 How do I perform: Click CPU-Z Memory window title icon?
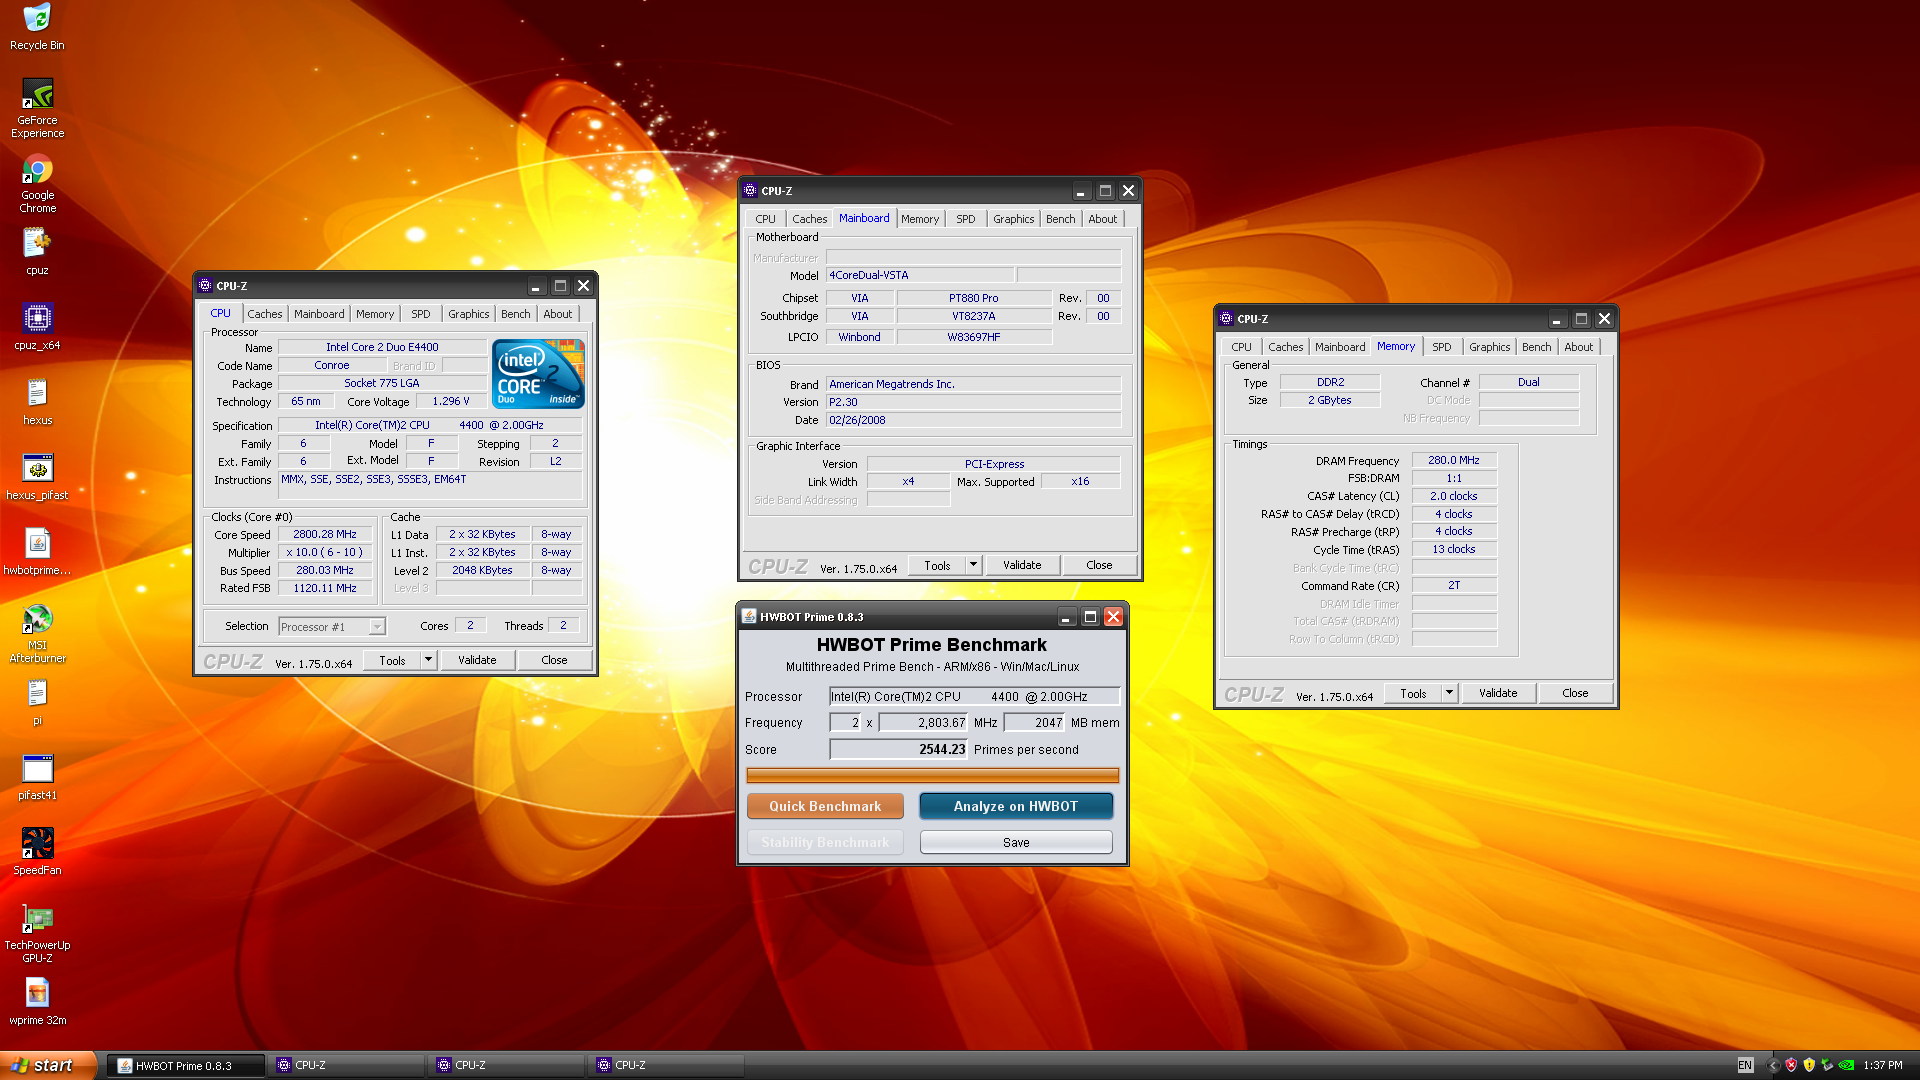(1226, 318)
